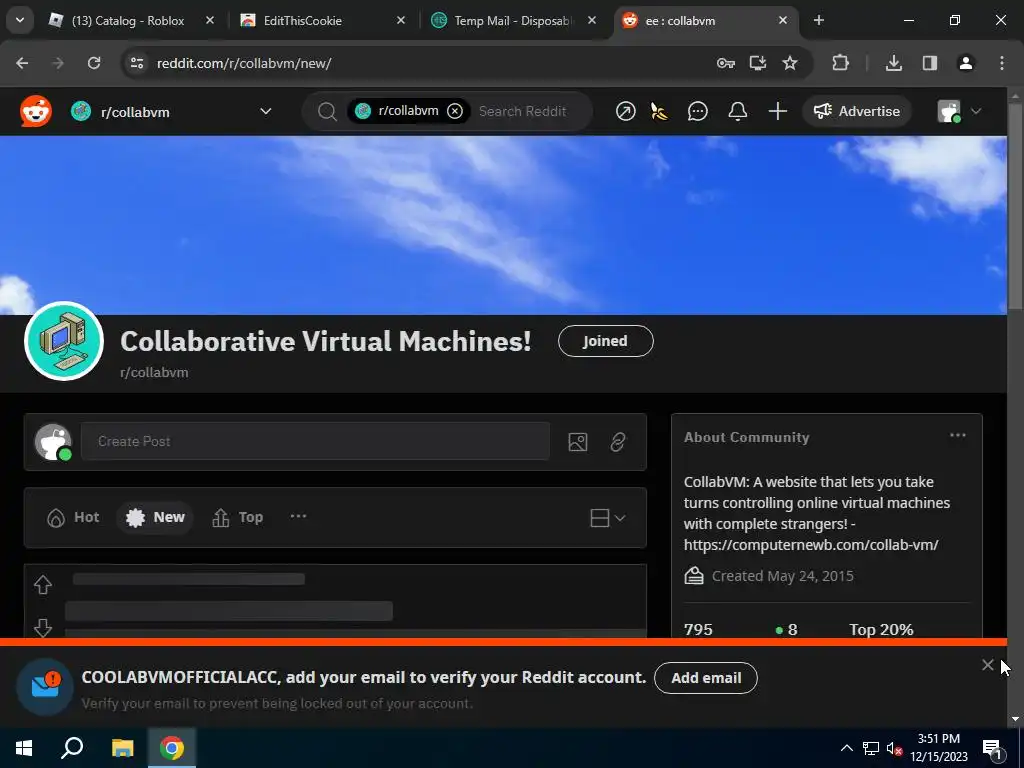Bookmark this page with star
Image resolution: width=1024 pixels, height=768 pixels.
790,63
